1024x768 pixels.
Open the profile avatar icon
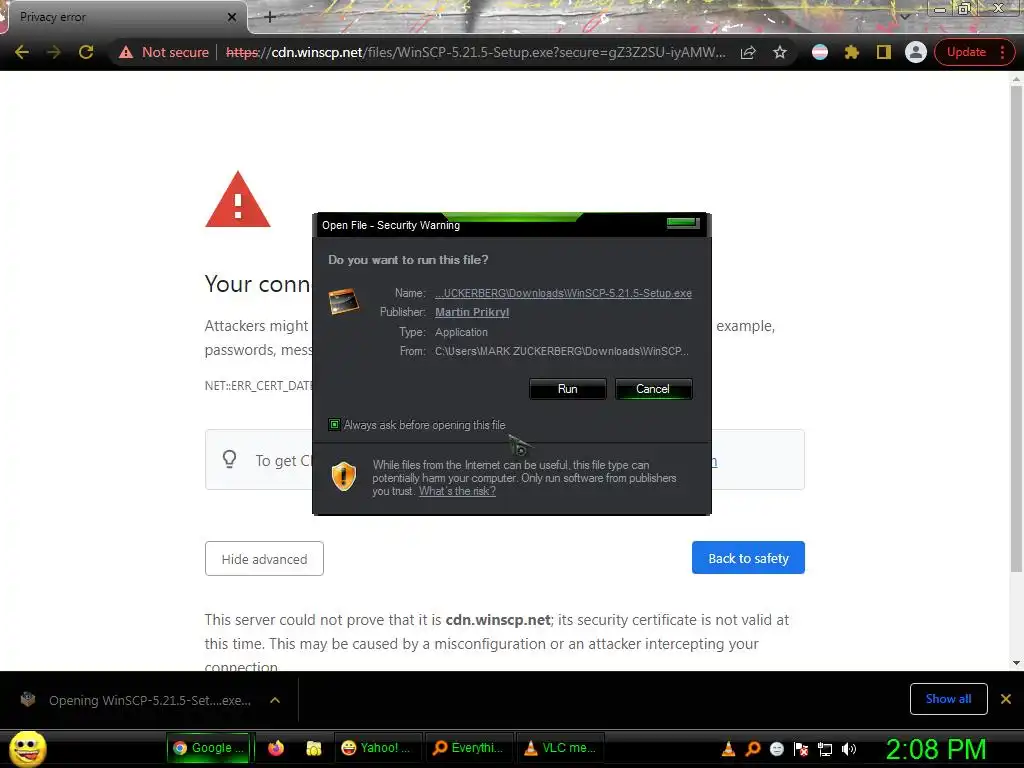click(916, 52)
